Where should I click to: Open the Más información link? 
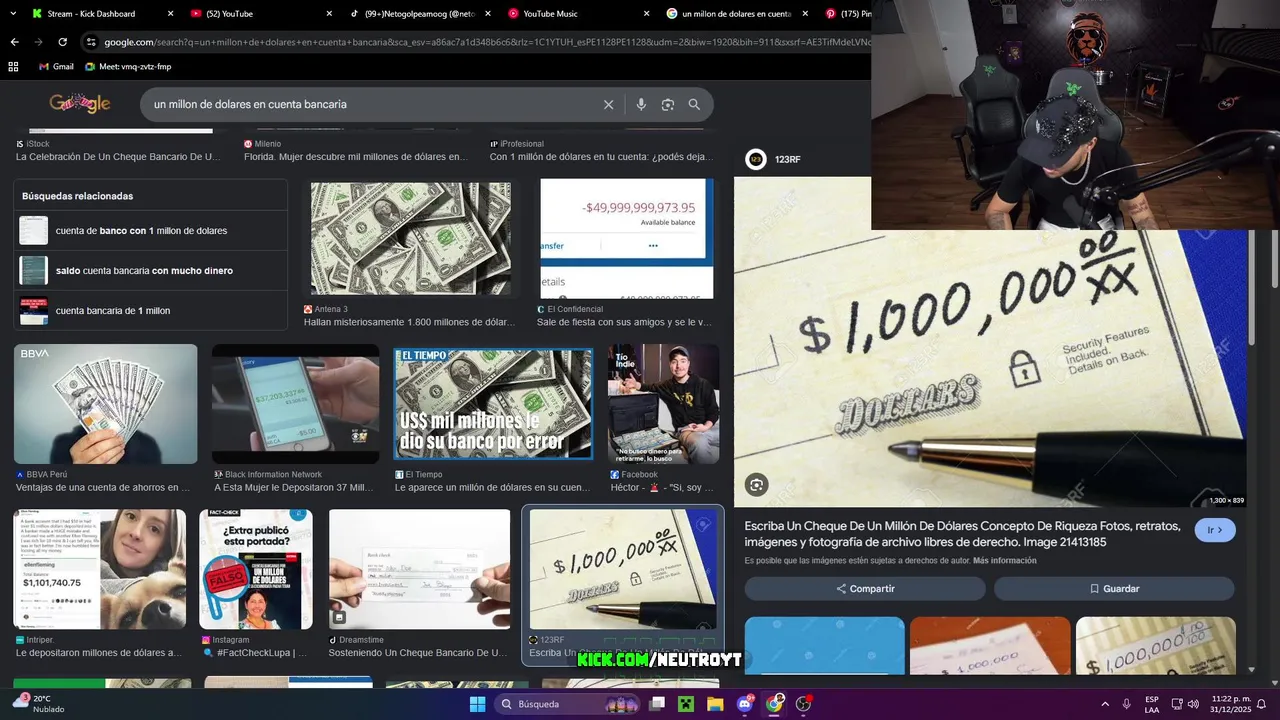click(x=1004, y=560)
